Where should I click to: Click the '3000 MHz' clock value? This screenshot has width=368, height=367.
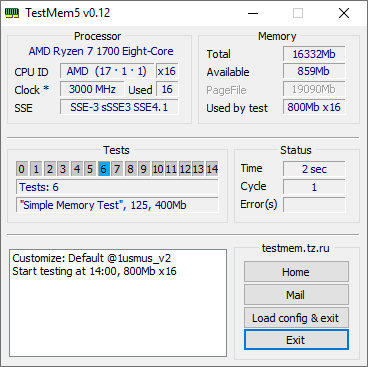point(92,89)
